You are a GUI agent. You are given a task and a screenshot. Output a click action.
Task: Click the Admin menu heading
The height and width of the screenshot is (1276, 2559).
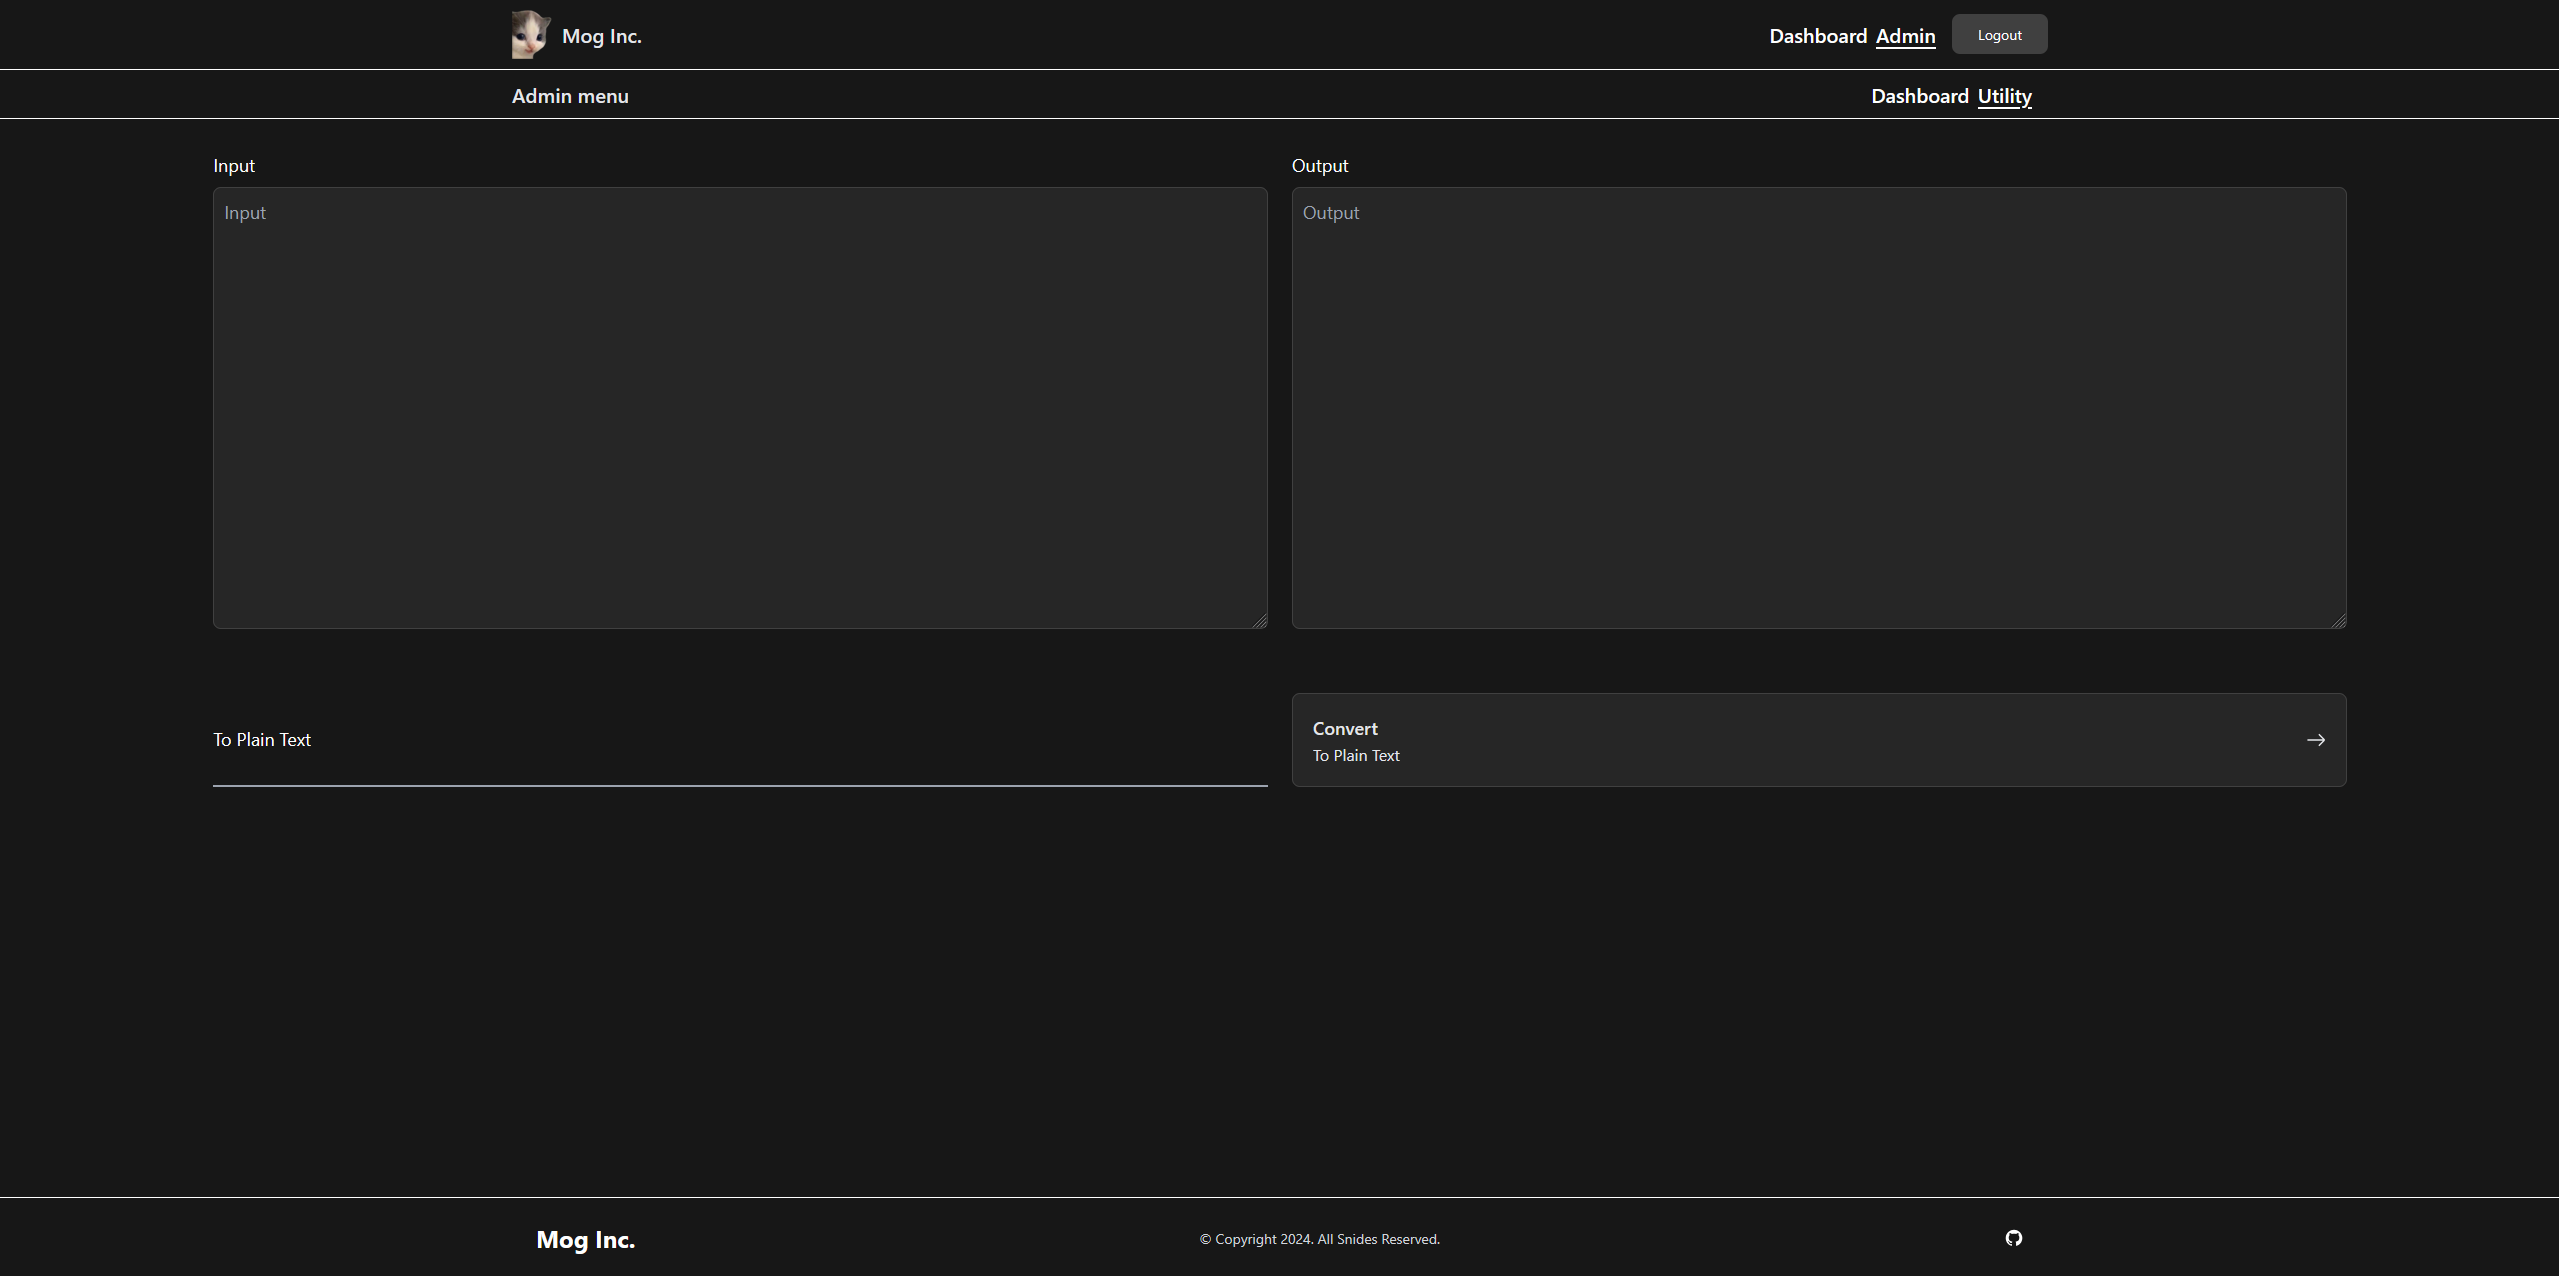tap(569, 95)
